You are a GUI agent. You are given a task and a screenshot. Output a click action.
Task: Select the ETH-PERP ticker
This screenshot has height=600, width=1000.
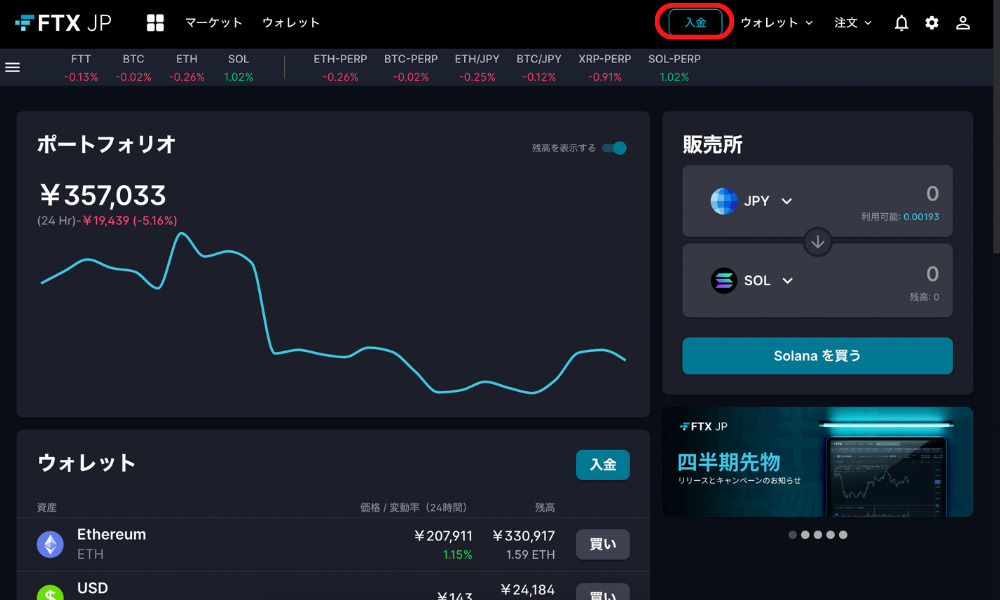341,68
